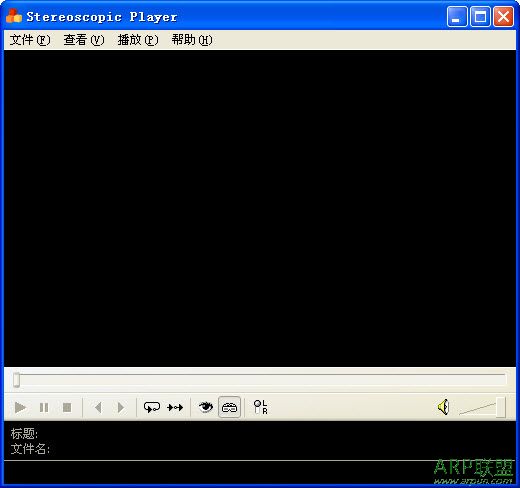Open the 查看(V) menu
This screenshot has height=488, width=520.
coord(84,40)
